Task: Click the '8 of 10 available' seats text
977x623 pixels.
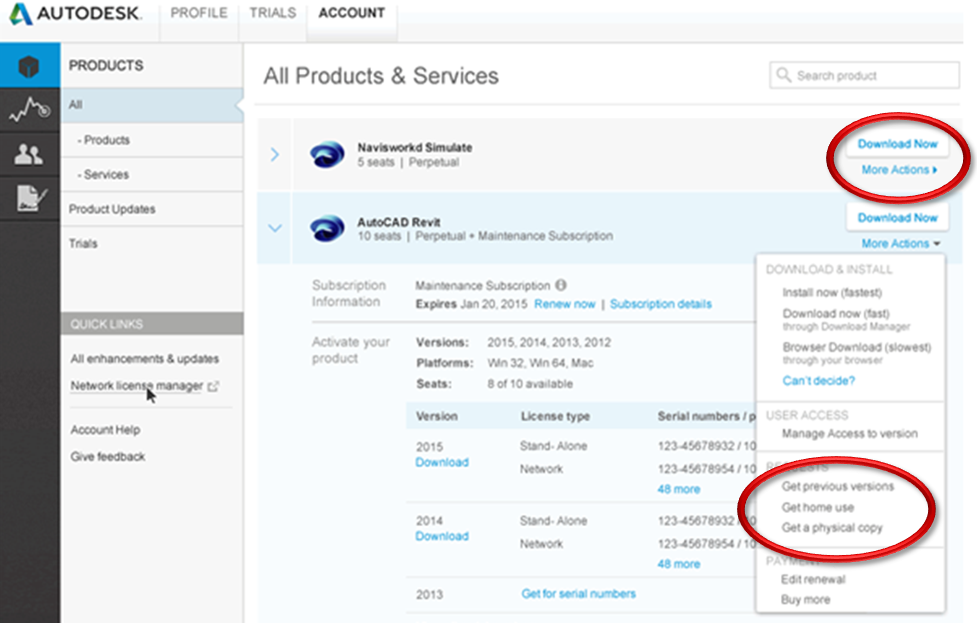Action: click(530, 384)
